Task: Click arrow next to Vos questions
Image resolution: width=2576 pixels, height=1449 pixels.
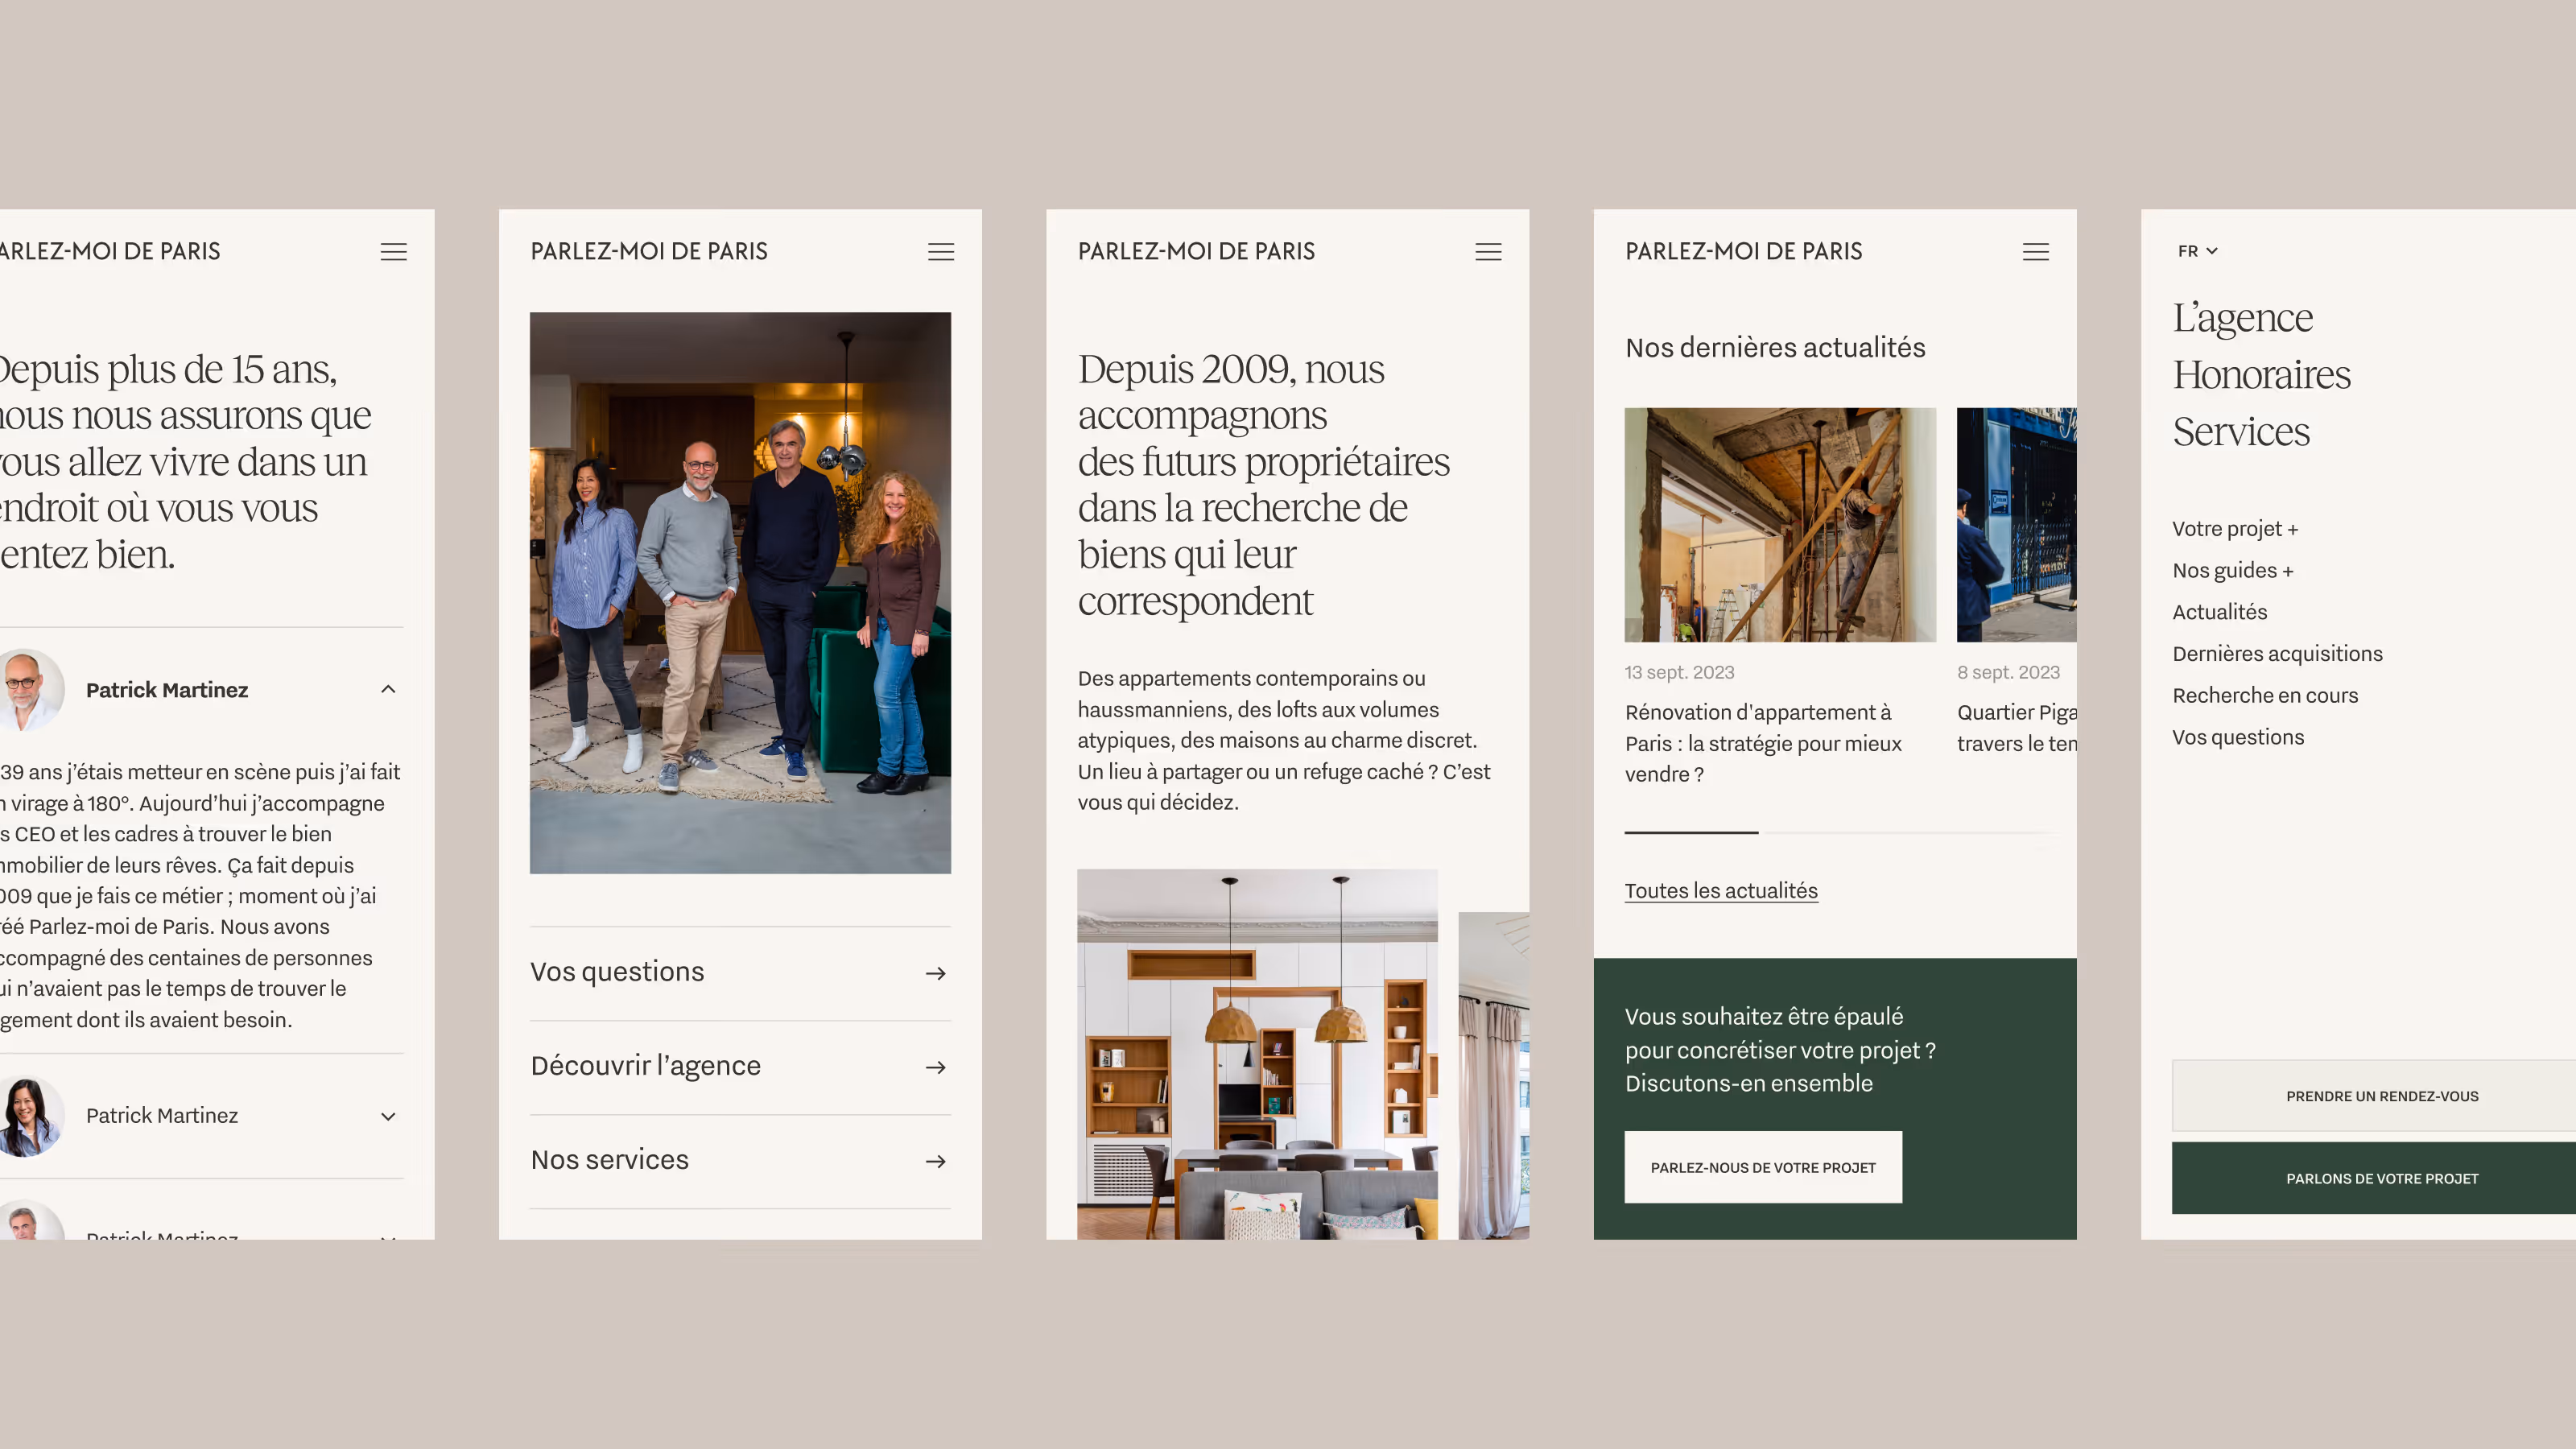Action: pyautogui.click(x=936, y=973)
